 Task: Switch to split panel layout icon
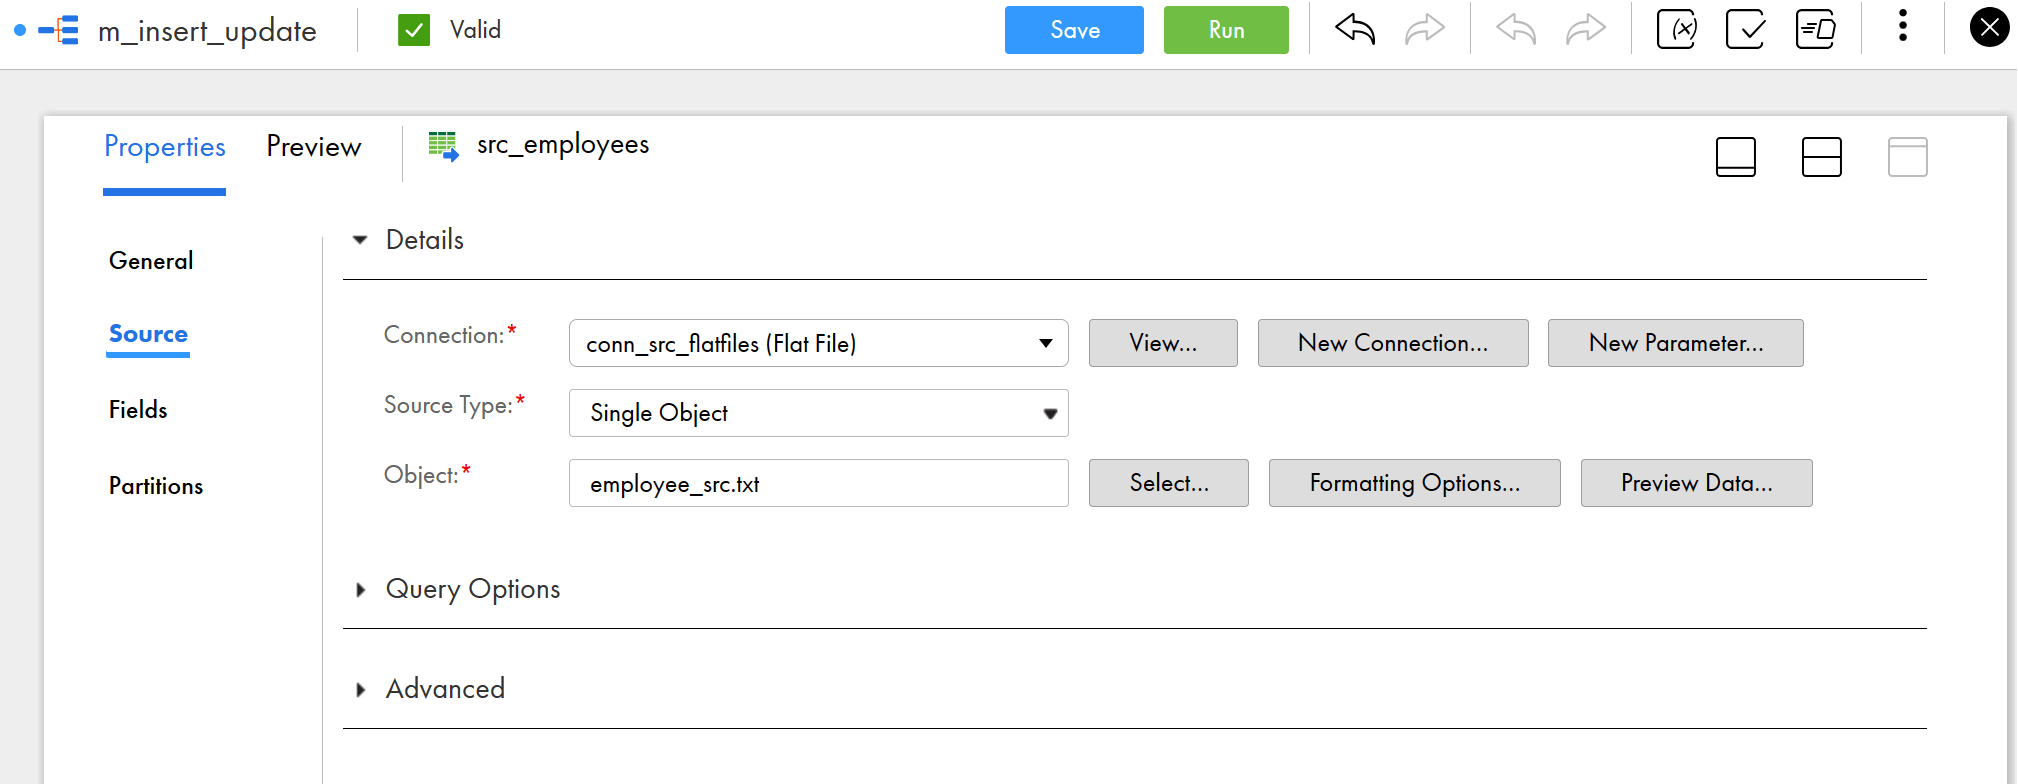(1821, 157)
